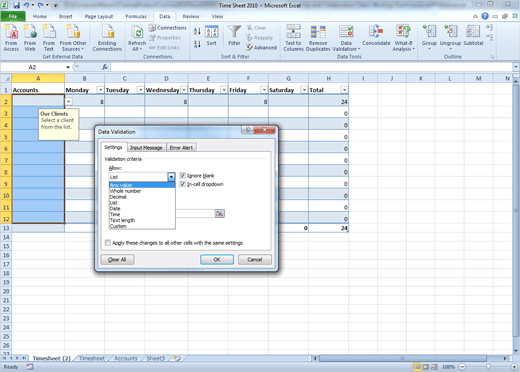
Task: Click the insert function fx icon
Action: (x=105, y=67)
